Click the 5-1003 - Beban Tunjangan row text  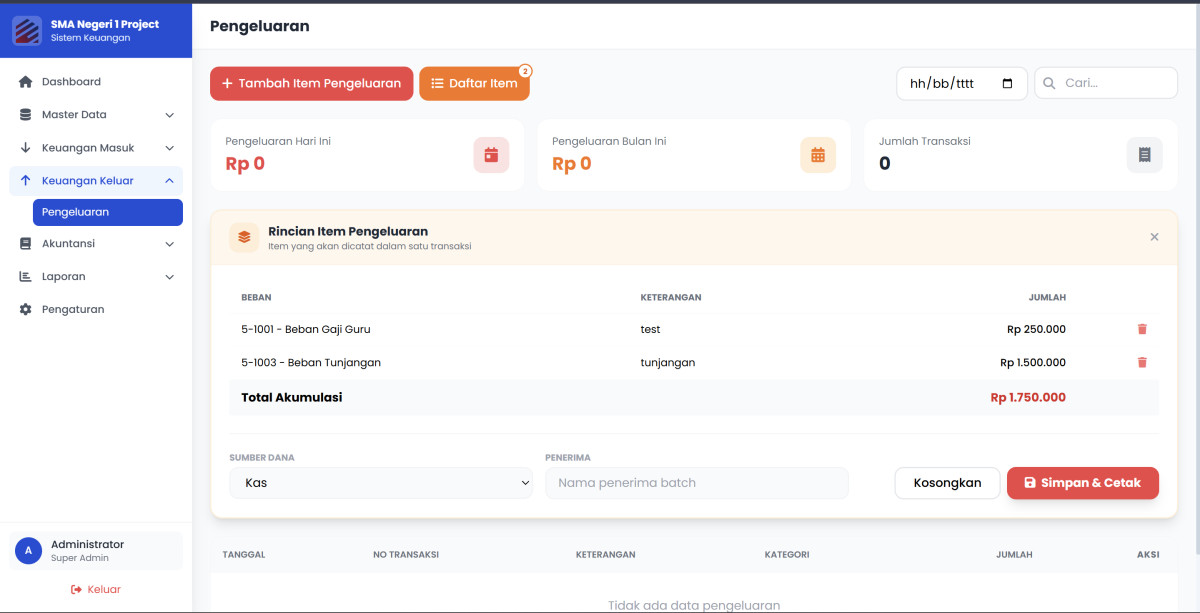click(311, 362)
